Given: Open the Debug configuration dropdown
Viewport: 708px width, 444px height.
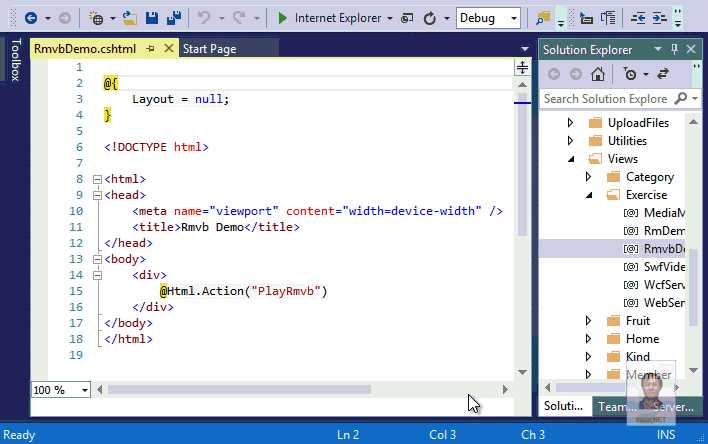Looking at the screenshot, I should (x=513, y=19).
